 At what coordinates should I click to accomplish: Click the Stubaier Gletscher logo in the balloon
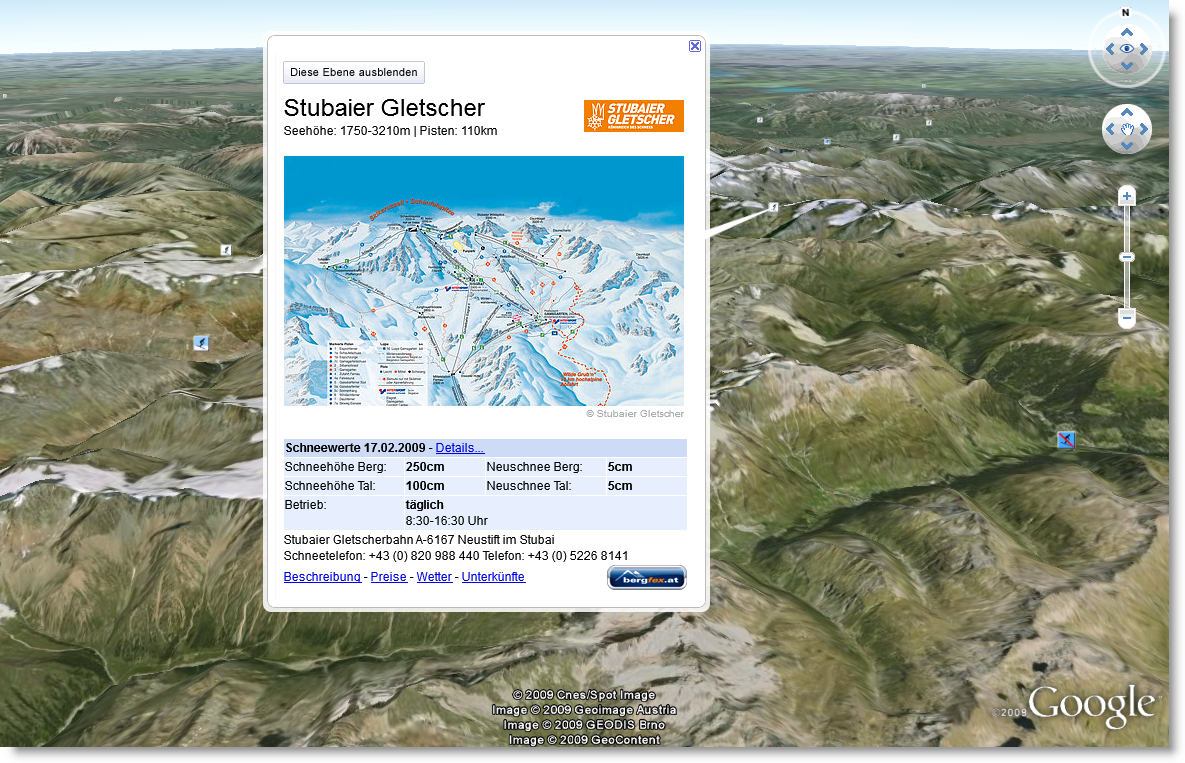pyautogui.click(x=634, y=115)
